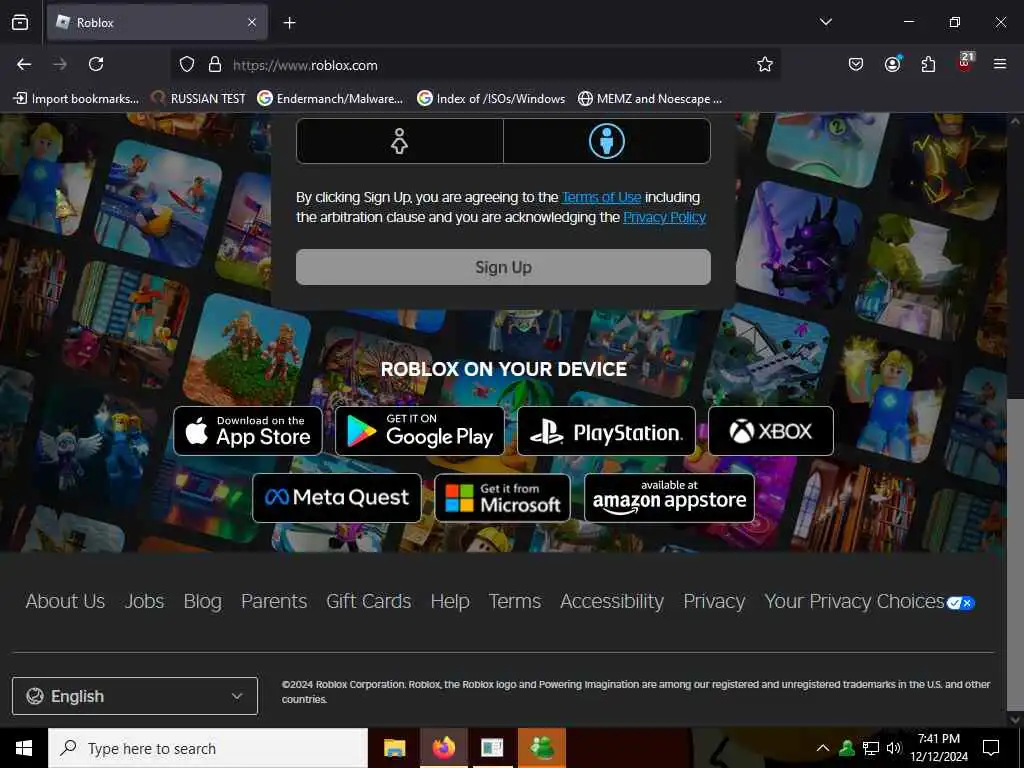The image size is (1024, 768).
Task: Open the PlayStation store badge
Action: (607, 431)
